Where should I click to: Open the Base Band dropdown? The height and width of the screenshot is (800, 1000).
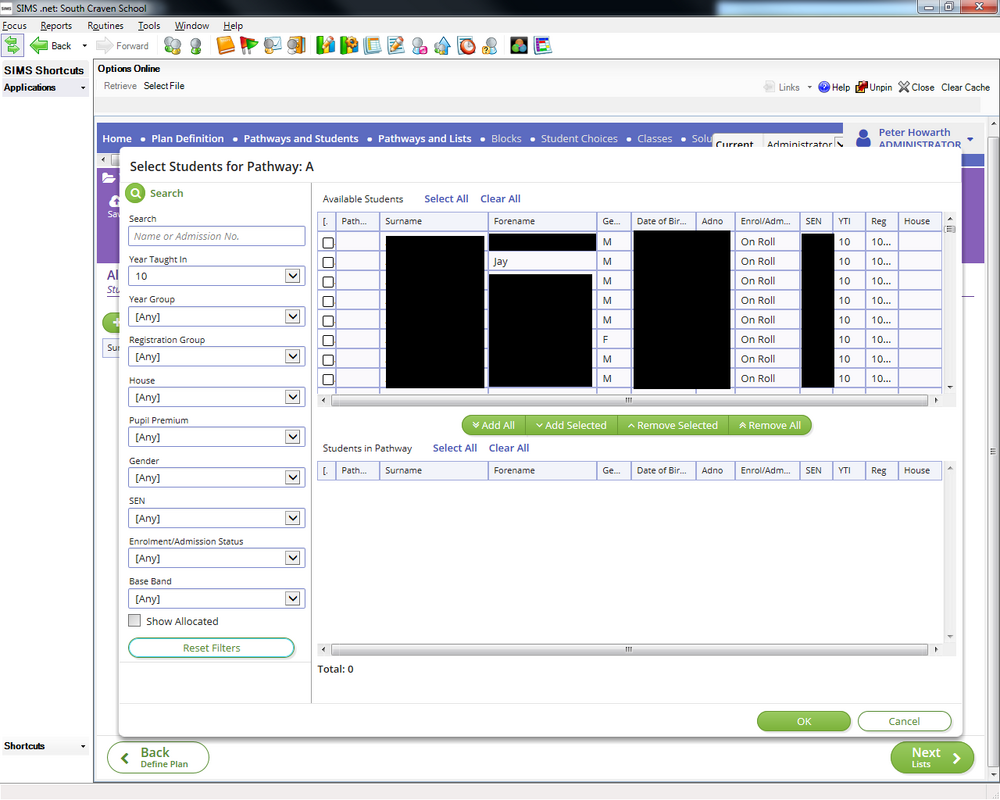pos(293,598)
